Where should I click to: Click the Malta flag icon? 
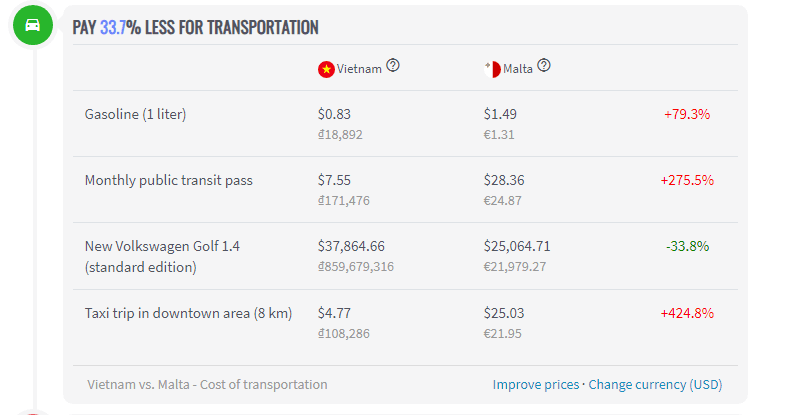492,69
